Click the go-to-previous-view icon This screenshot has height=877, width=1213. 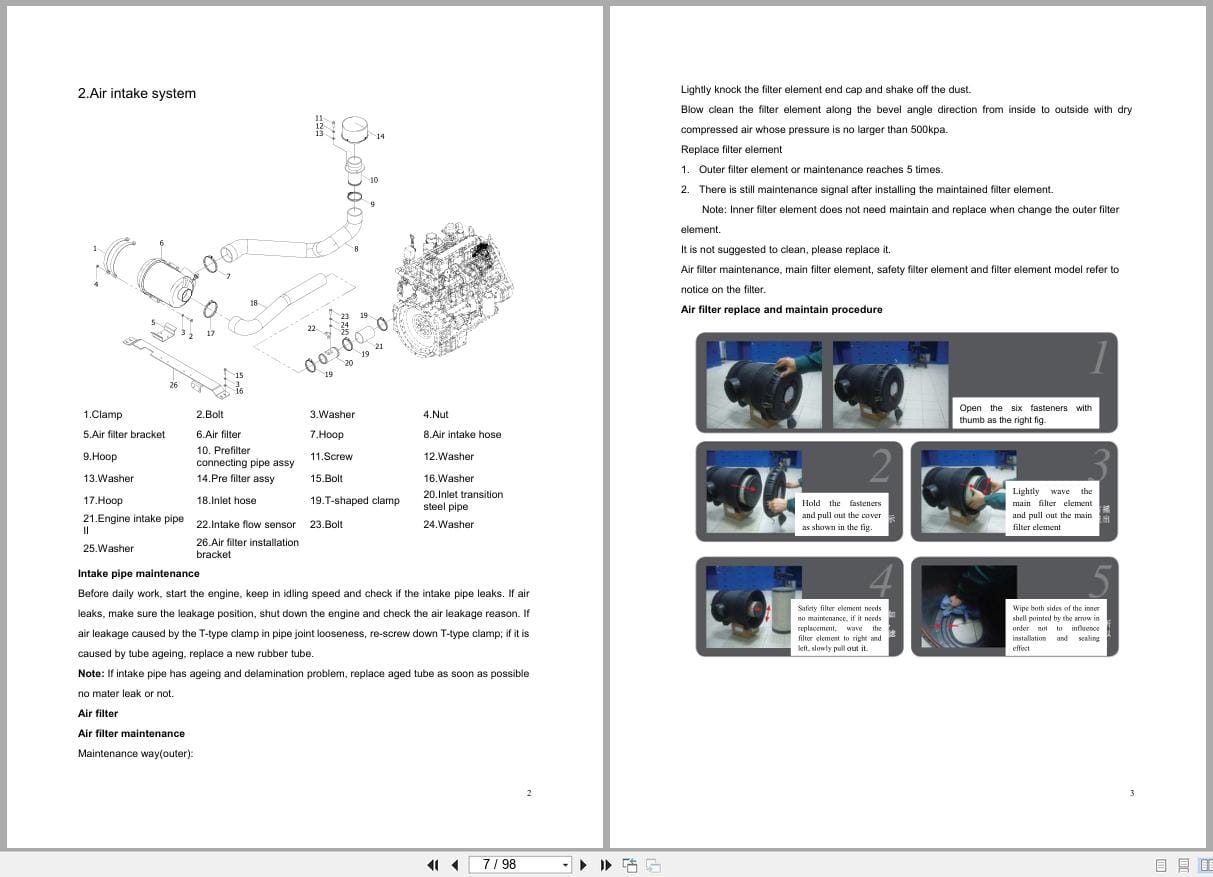click(630, 865)
